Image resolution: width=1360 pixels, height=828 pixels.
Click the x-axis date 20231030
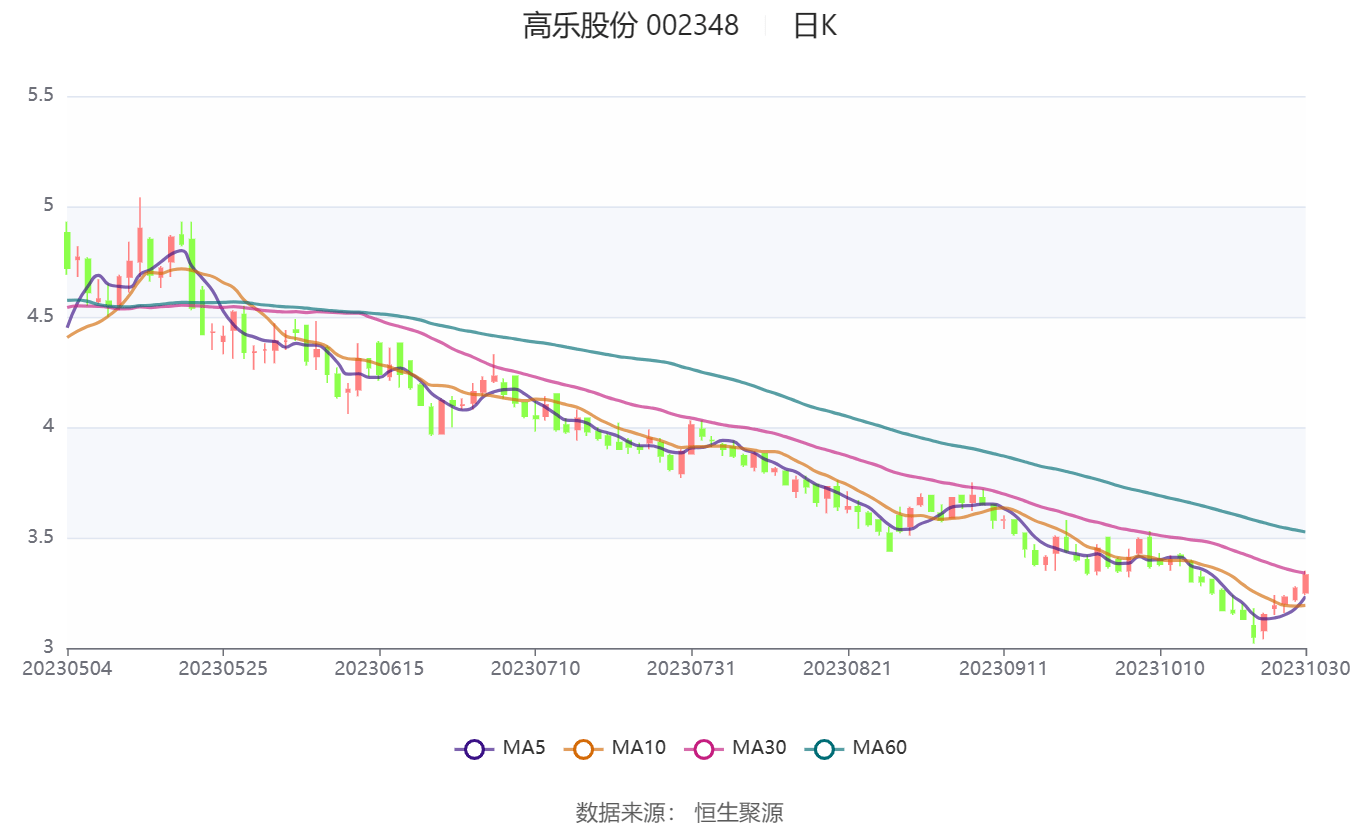1306,668
